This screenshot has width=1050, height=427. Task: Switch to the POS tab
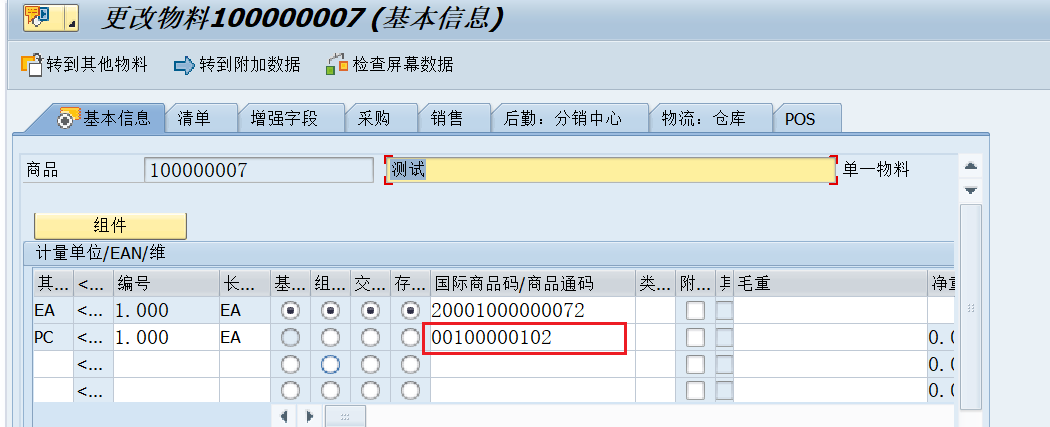click(x=808, y=118)
